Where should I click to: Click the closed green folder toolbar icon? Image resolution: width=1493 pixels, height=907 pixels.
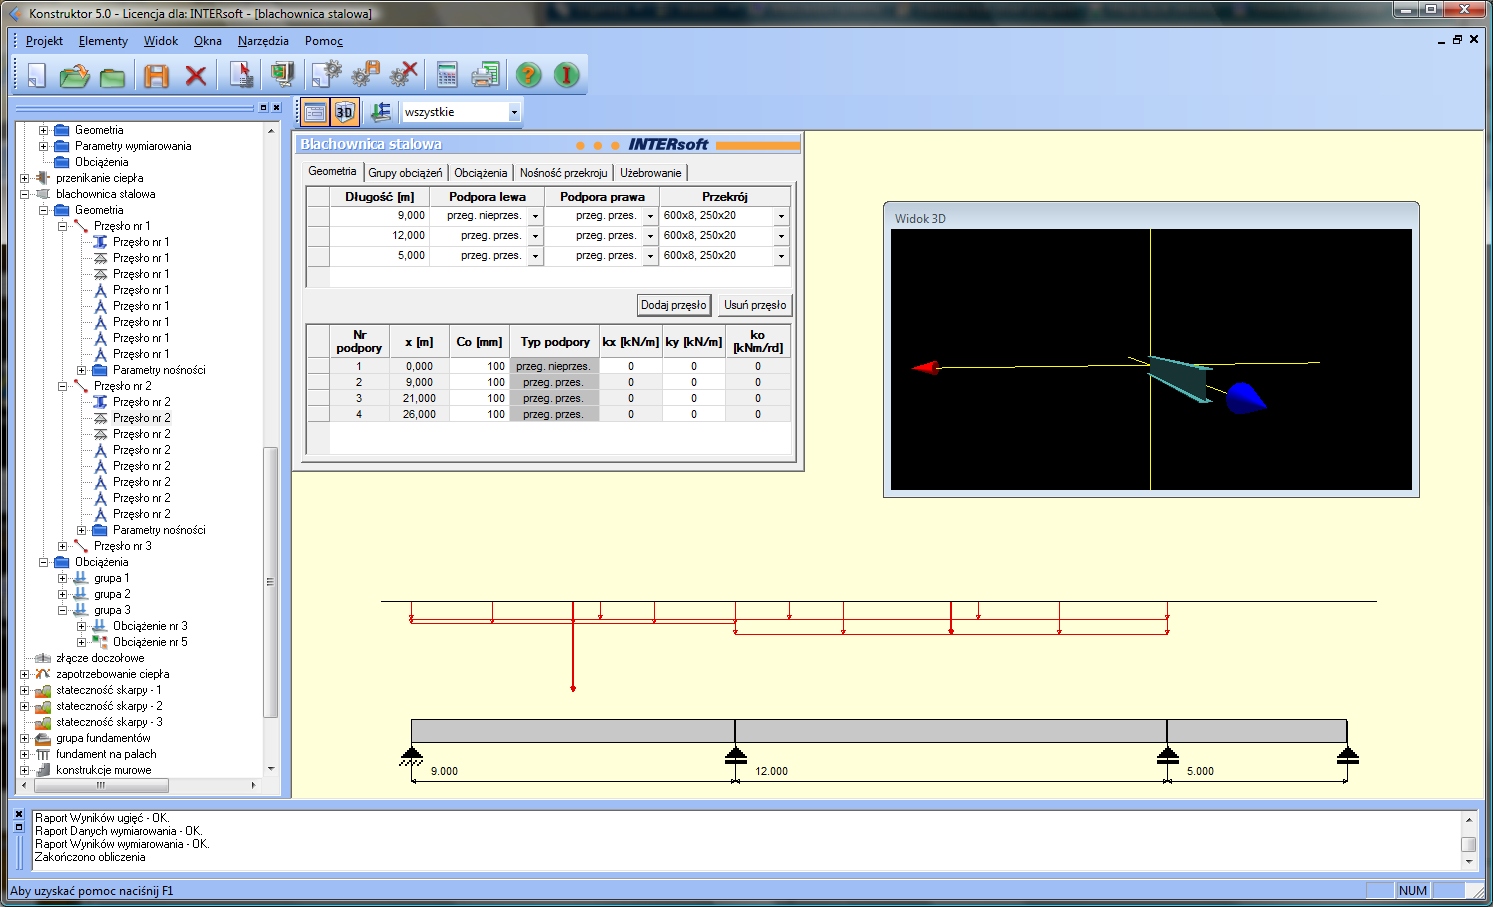tap(112, 75)
